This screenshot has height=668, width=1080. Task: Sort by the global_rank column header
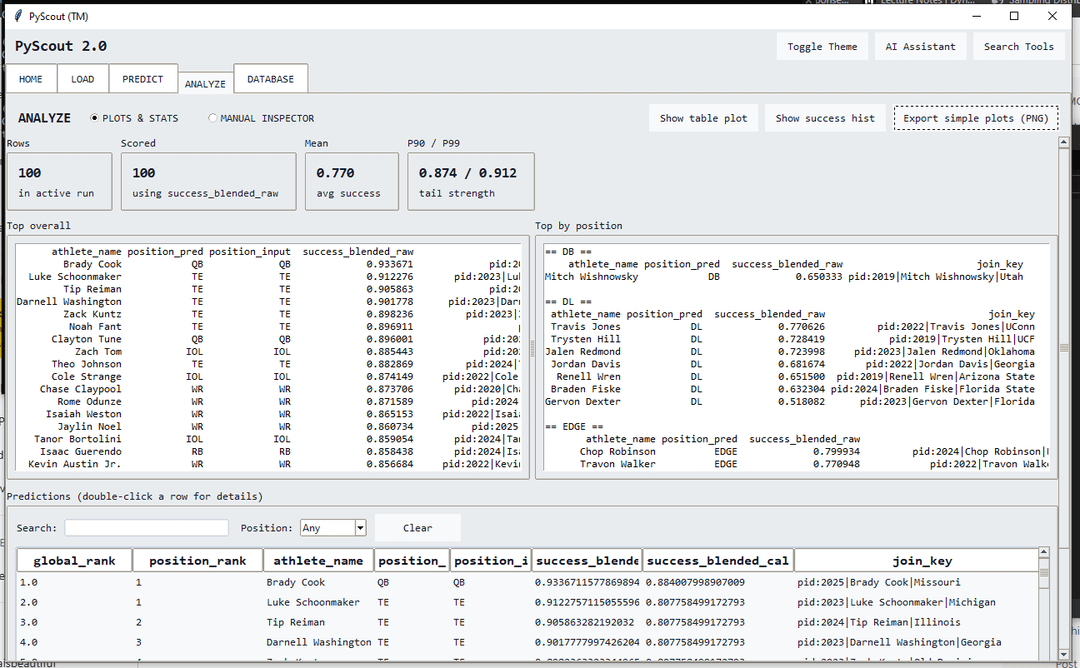click(x=74, y=561)
